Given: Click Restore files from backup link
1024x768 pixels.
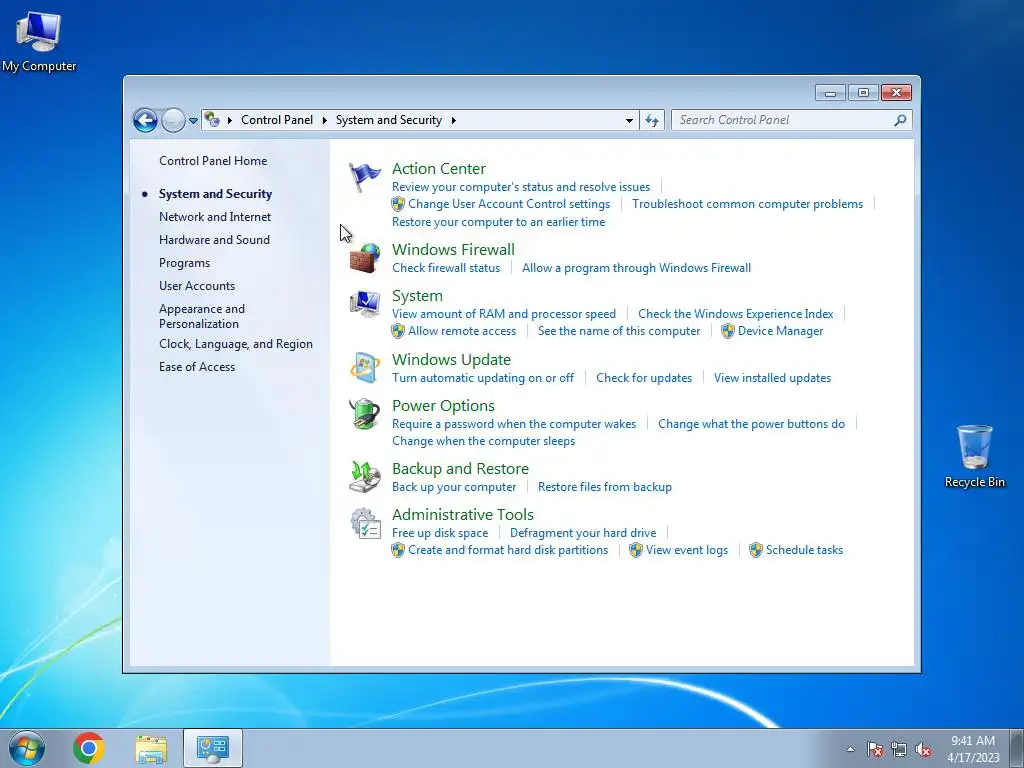Looking at the screenshot, I should (x=605, y=487).
